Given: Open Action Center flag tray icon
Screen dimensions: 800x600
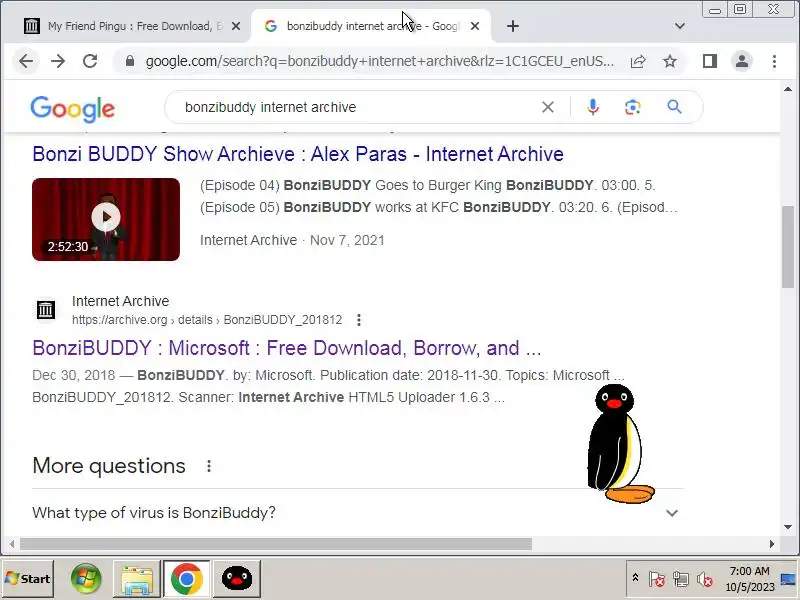Looking at the screenshot, I should (x=657, y=580).
